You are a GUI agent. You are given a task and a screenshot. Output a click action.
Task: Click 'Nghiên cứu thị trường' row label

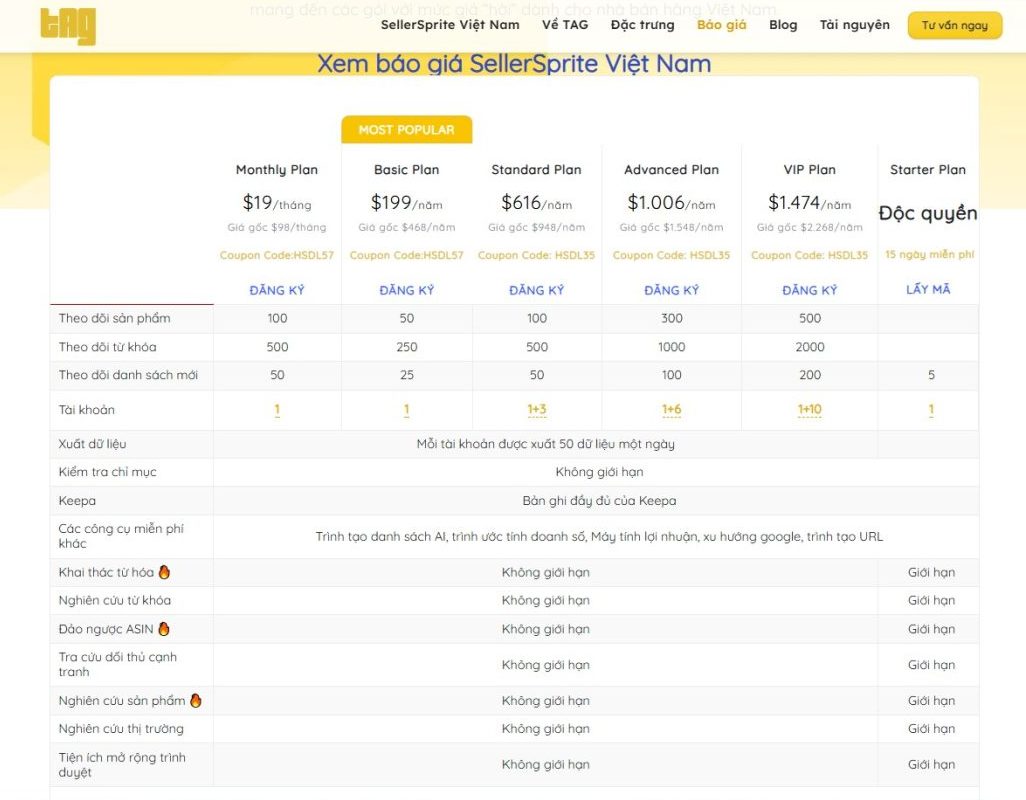[x=121, y=728]
